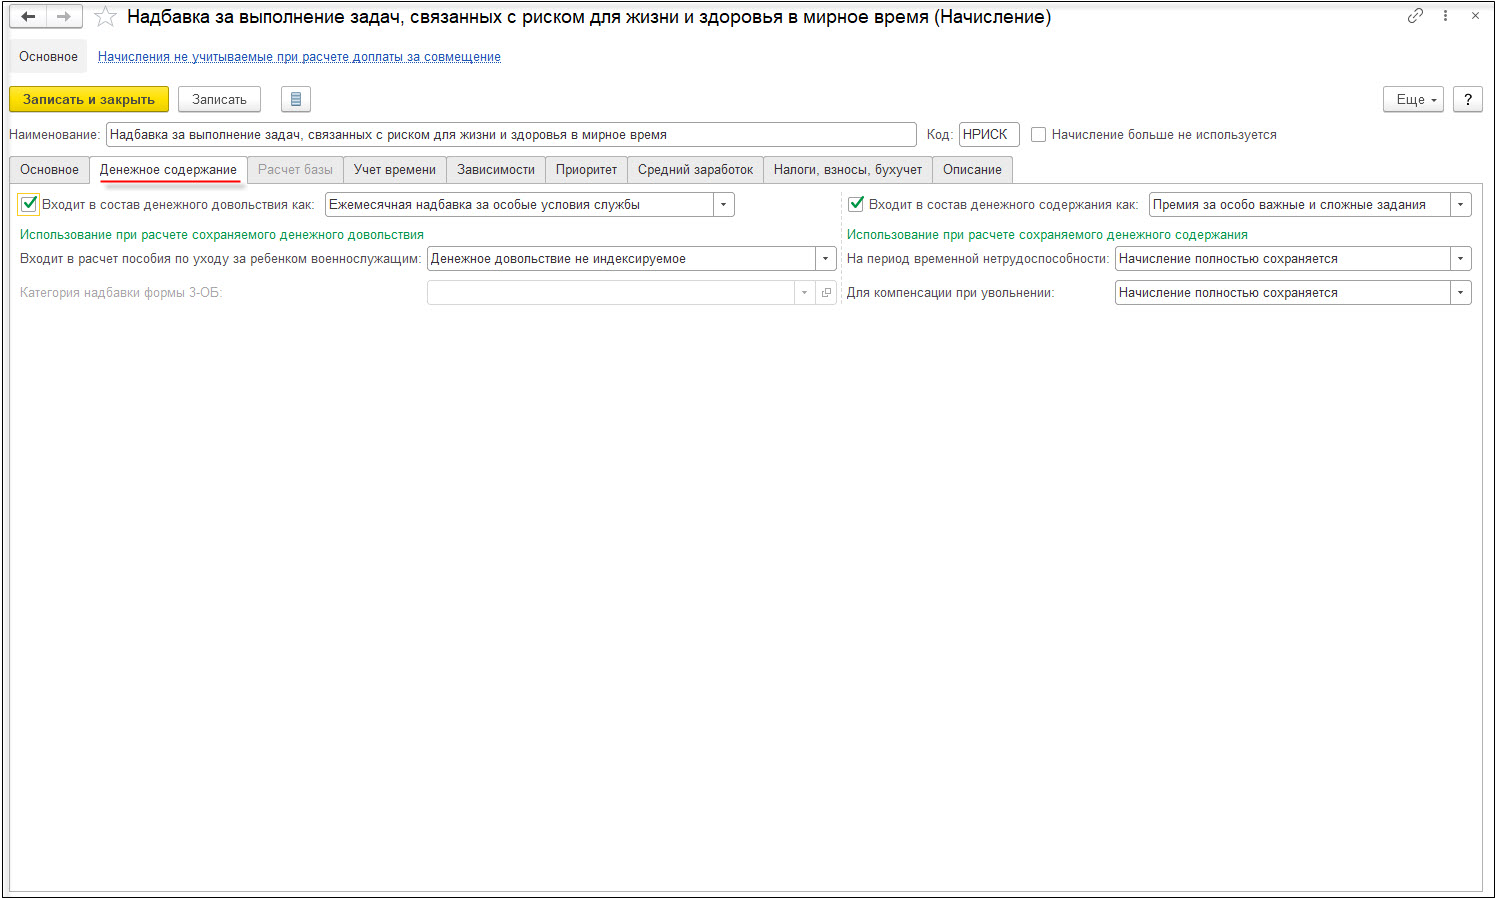
Task: Toggle 'Входит в состав денежного довольствия' checkbox
Action: 29,204
